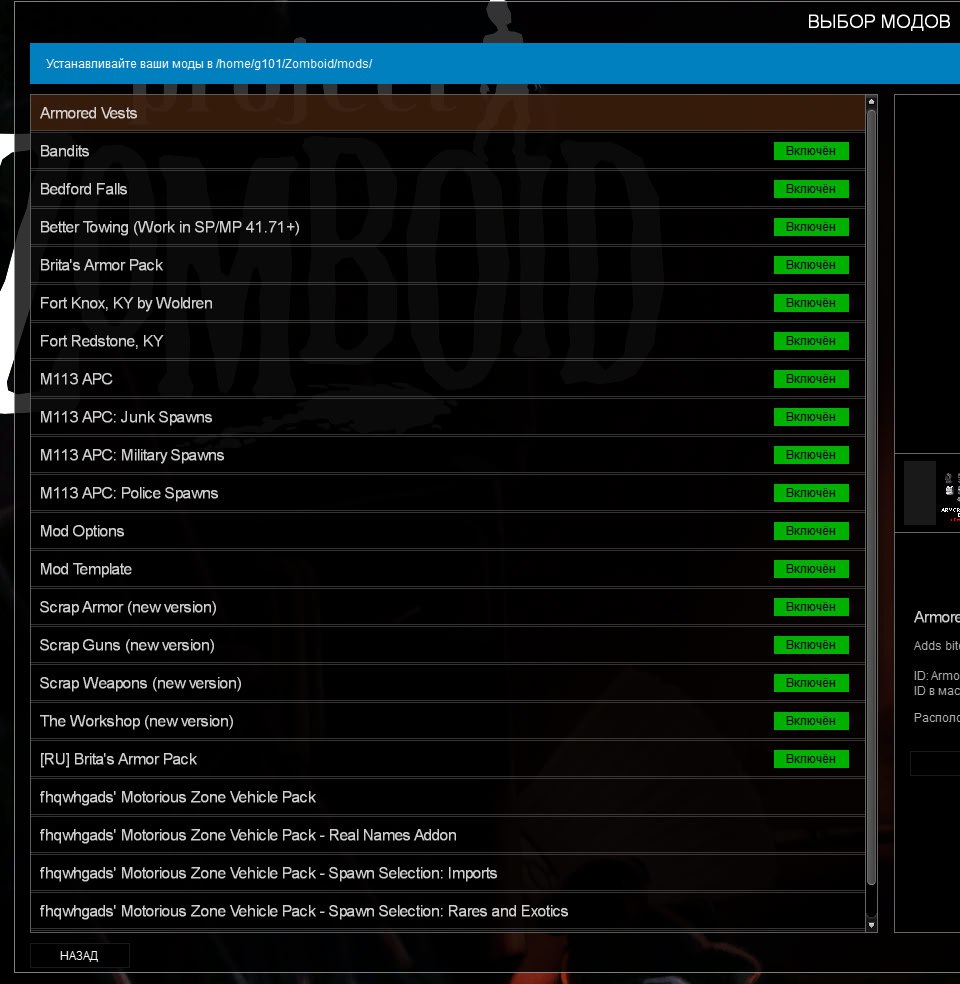Select the Better Towing mod name

click(x=169, y=227)
